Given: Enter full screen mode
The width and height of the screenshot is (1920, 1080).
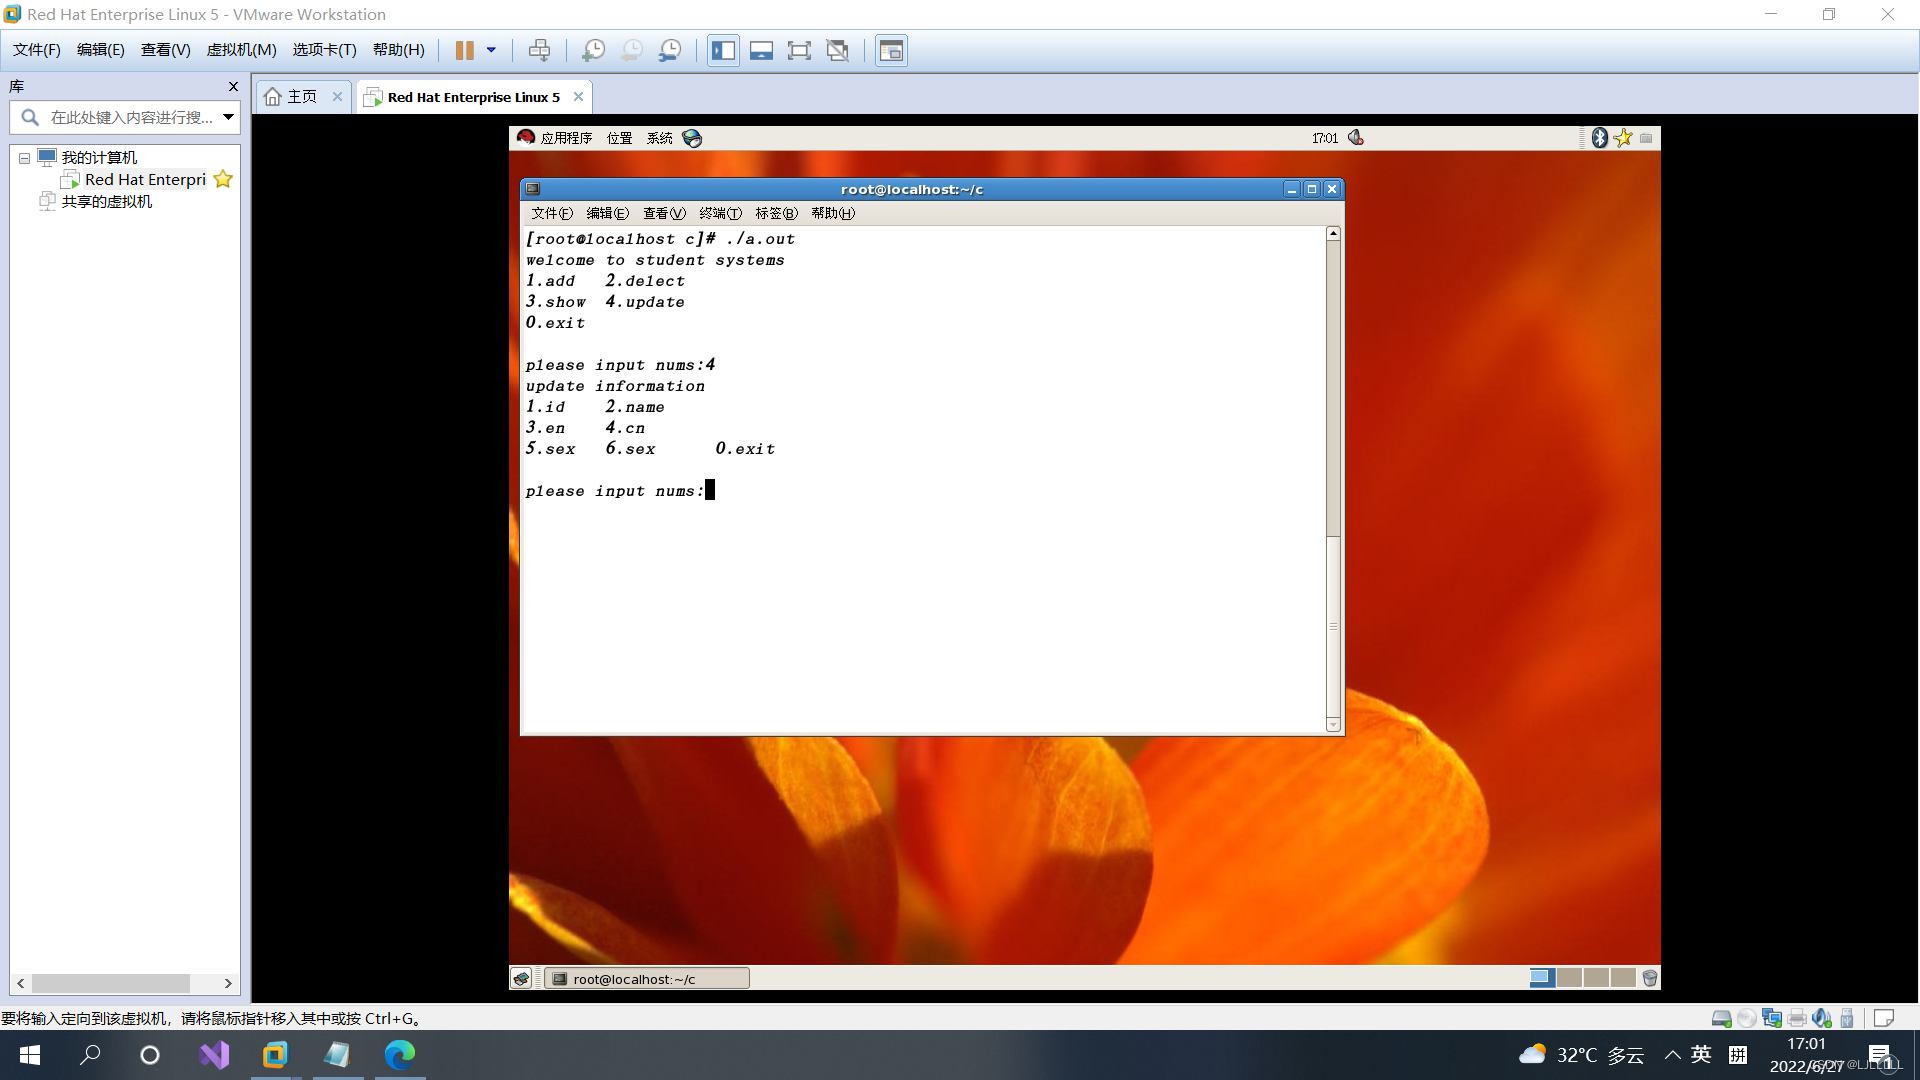Looking at the screenshot, I should pyautogui.click(x=799, y=50).
